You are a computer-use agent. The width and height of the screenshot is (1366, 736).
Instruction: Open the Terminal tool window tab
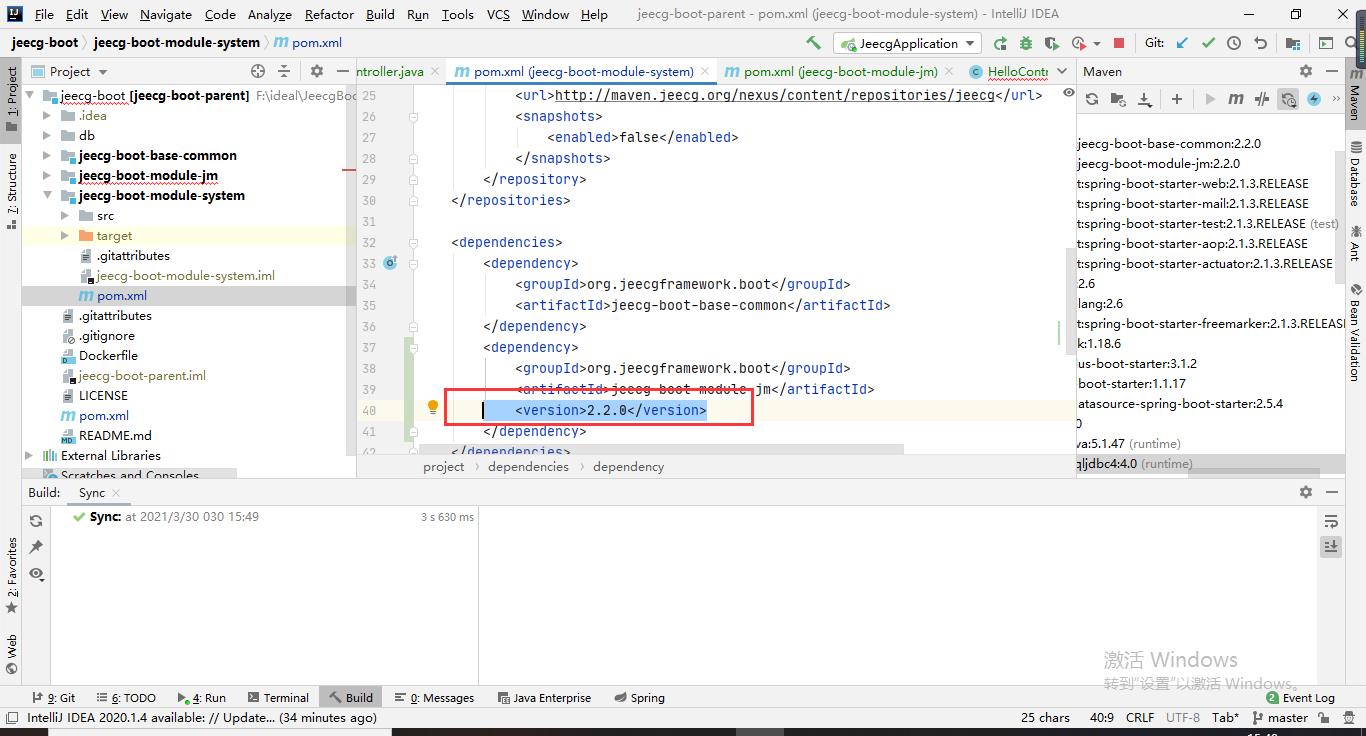click(x=277, y=698)
